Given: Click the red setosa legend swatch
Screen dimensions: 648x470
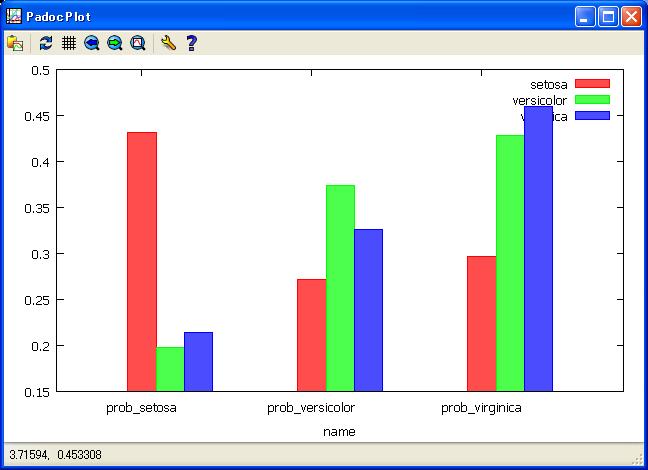Looking at the screenshot, I should [x=593, y=83].
